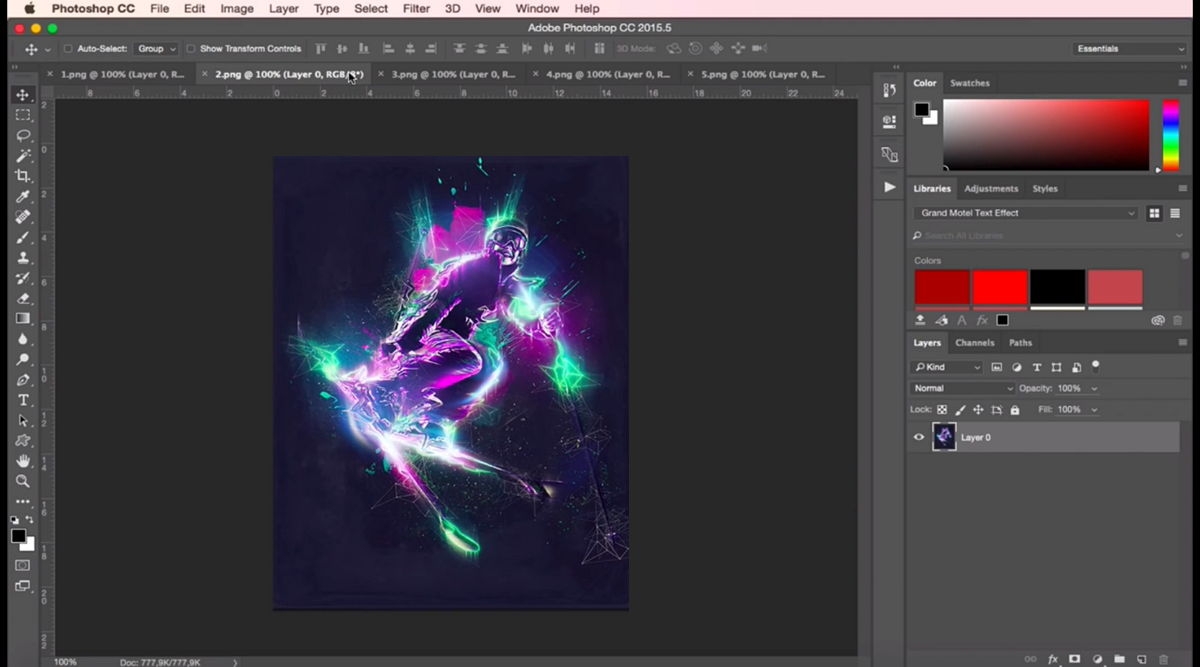Select the Blur tool
The height and width of the screenshot is (667, 1200).
[x=23, y=339]
